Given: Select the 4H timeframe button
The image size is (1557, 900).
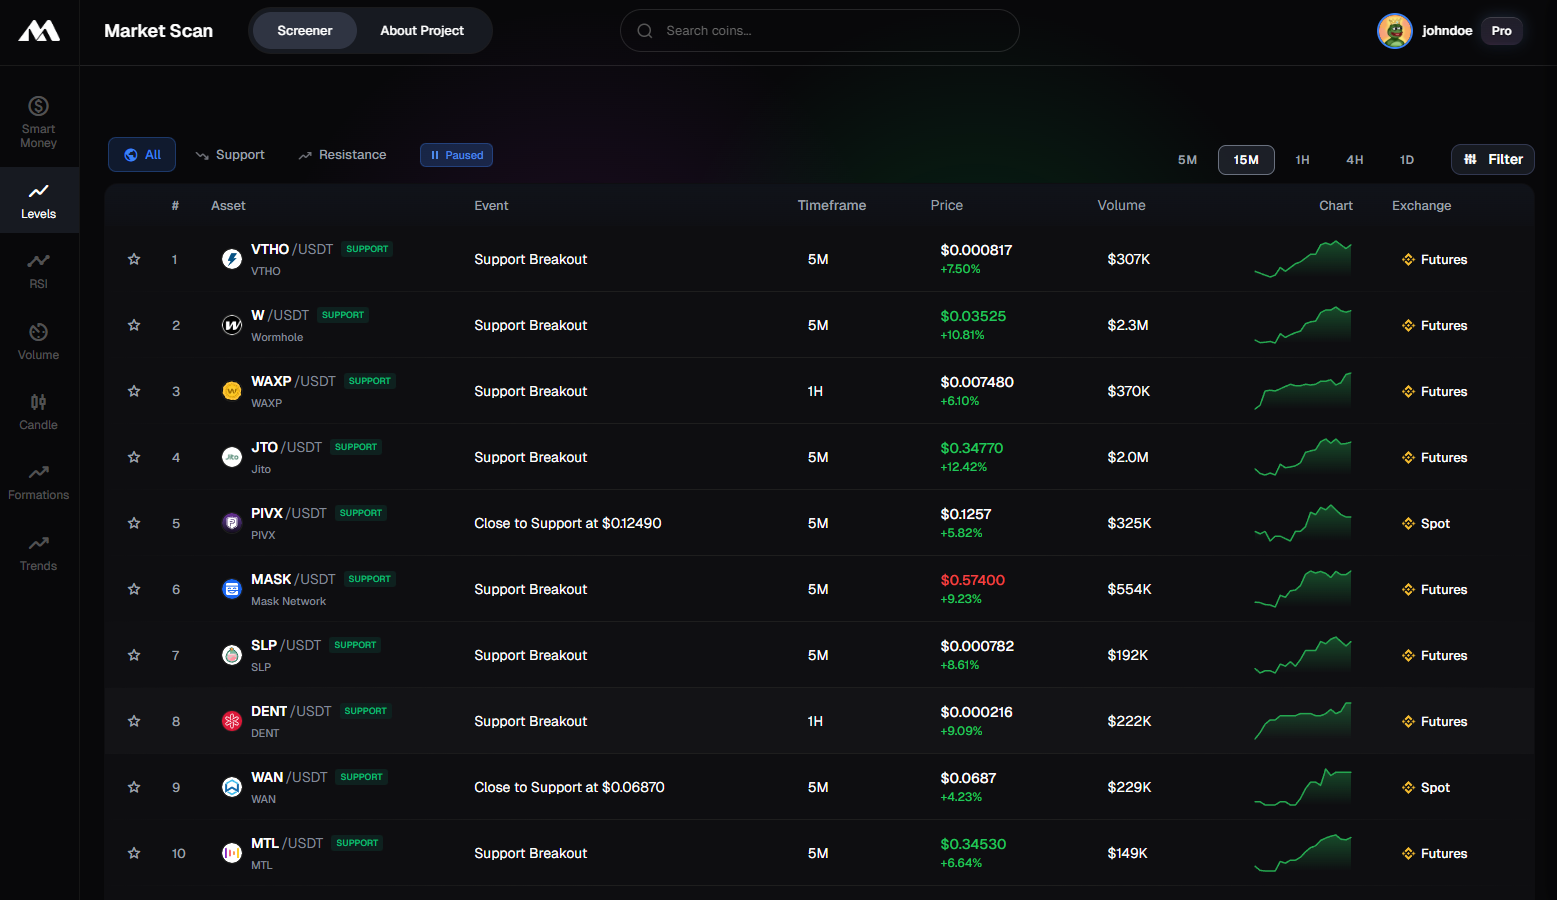Looking at the screenshot, I should (1354, 160).
